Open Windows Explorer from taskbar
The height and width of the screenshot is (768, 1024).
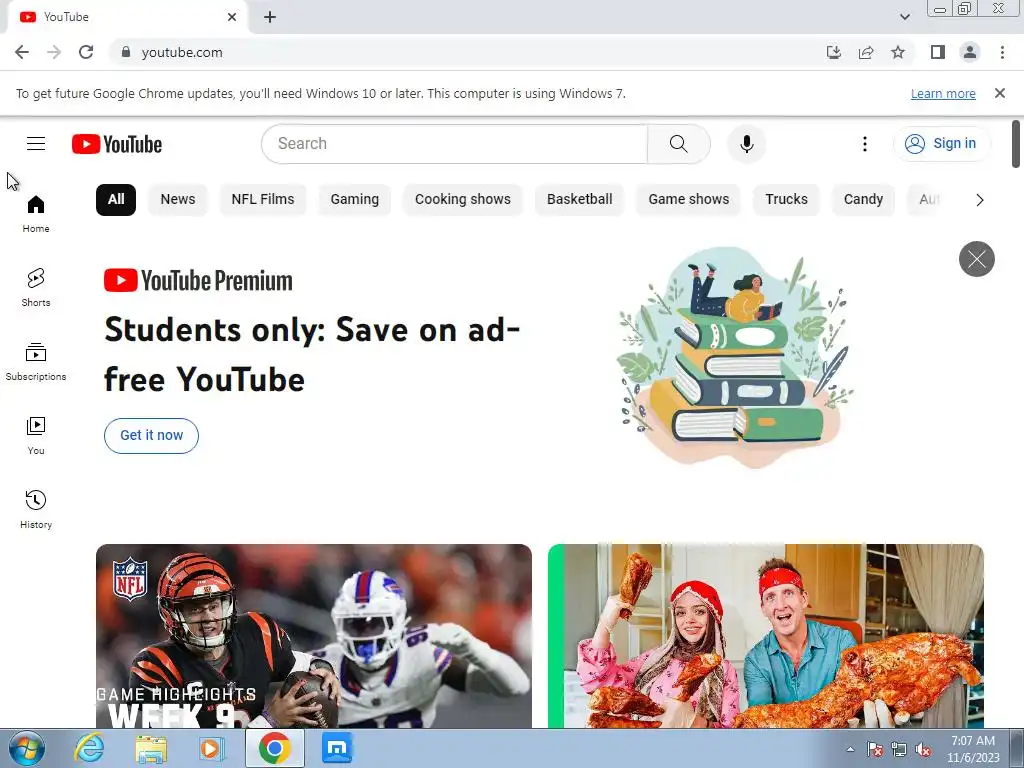tap(151, 748)
